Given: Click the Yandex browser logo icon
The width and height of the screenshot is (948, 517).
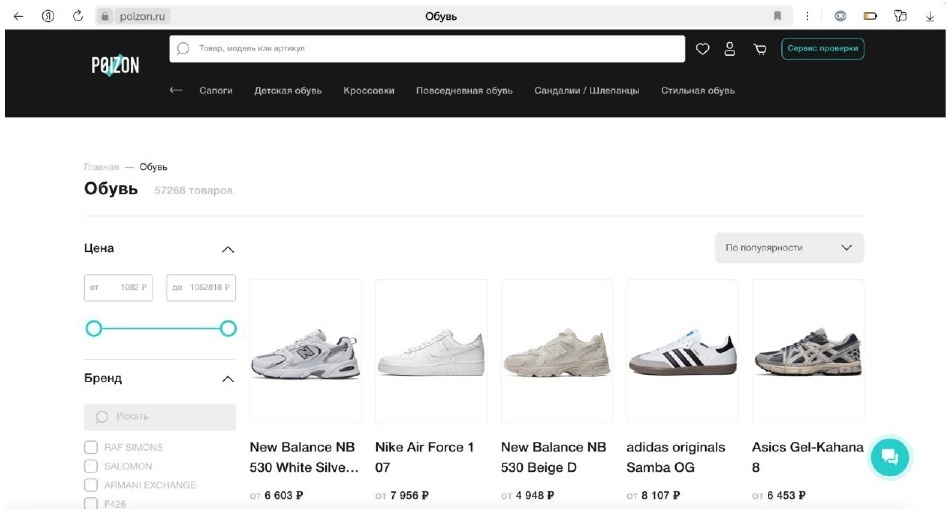Looking at the screenshot, I should [x=48, y=16].
